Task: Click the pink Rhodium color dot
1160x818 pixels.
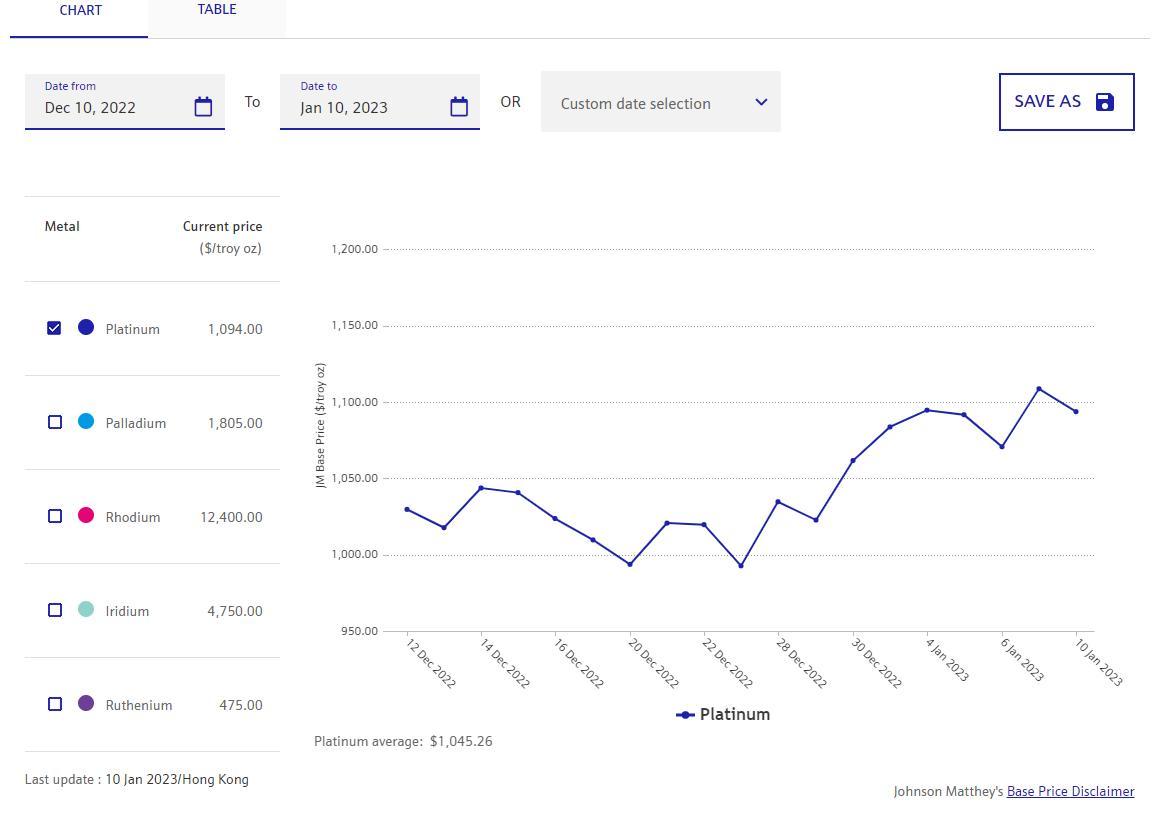Action: click(x=86, y=516)
